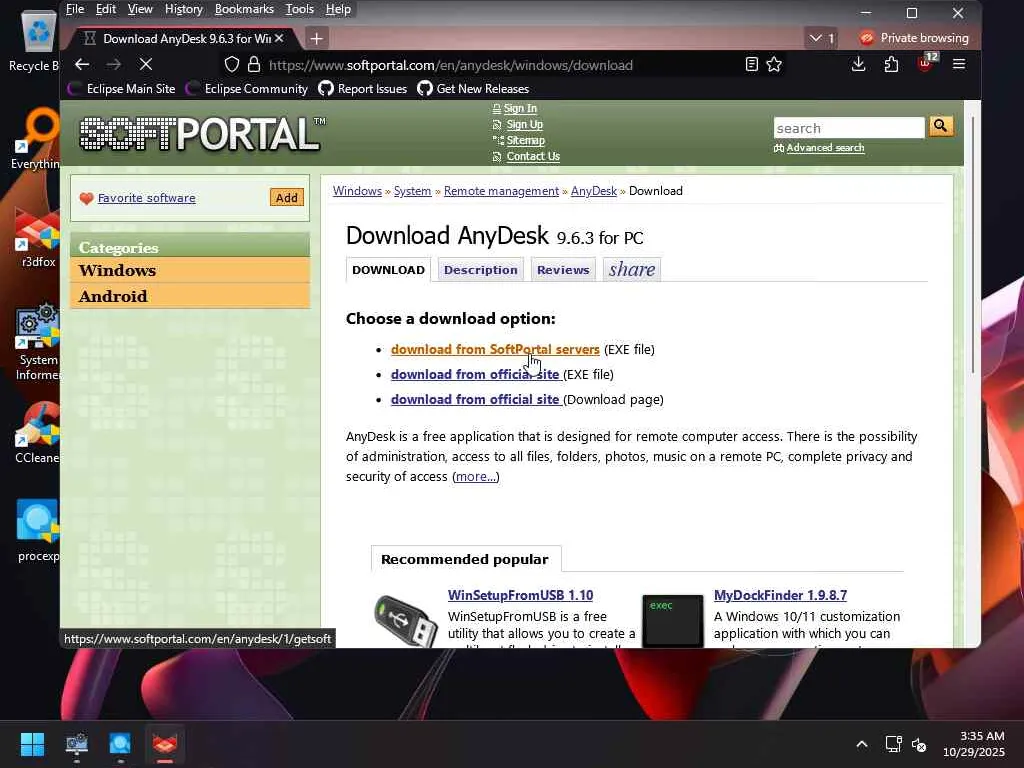This screenshot has height=768, width=1024.
Task: Open the History menu
Action: [184, 9]
